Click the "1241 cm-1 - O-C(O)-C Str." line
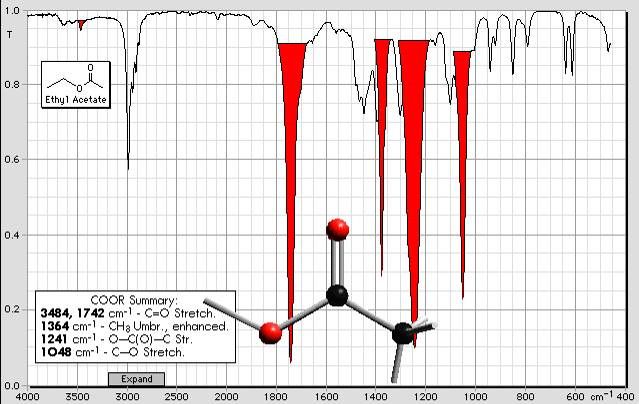 pos(117,339)
